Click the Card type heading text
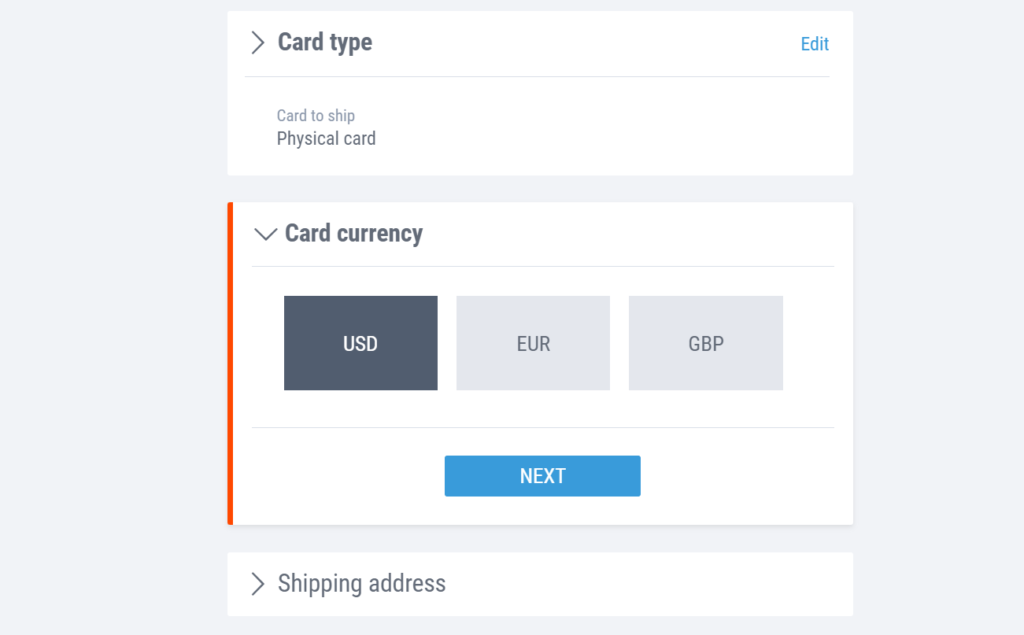The width and height of the screenshot is (1024, 635). [x=324, y=42]
